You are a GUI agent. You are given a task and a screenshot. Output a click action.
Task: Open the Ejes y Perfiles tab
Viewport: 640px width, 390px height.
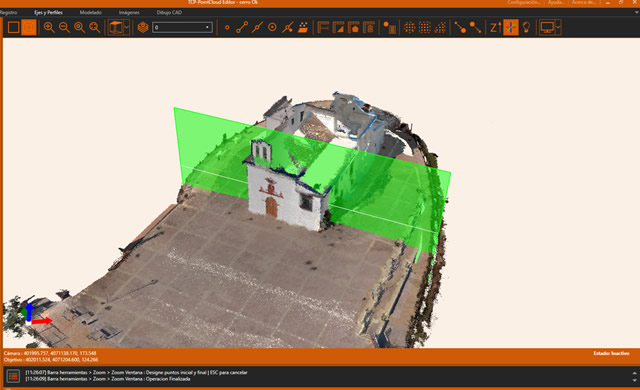tap(48, 12)
